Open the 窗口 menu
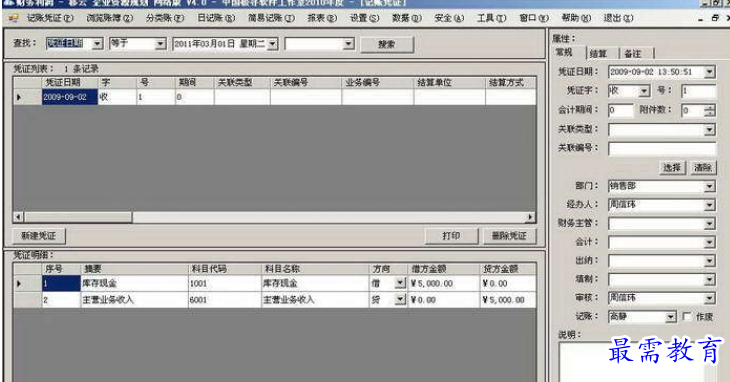730x382 pixels. point(534,18)
